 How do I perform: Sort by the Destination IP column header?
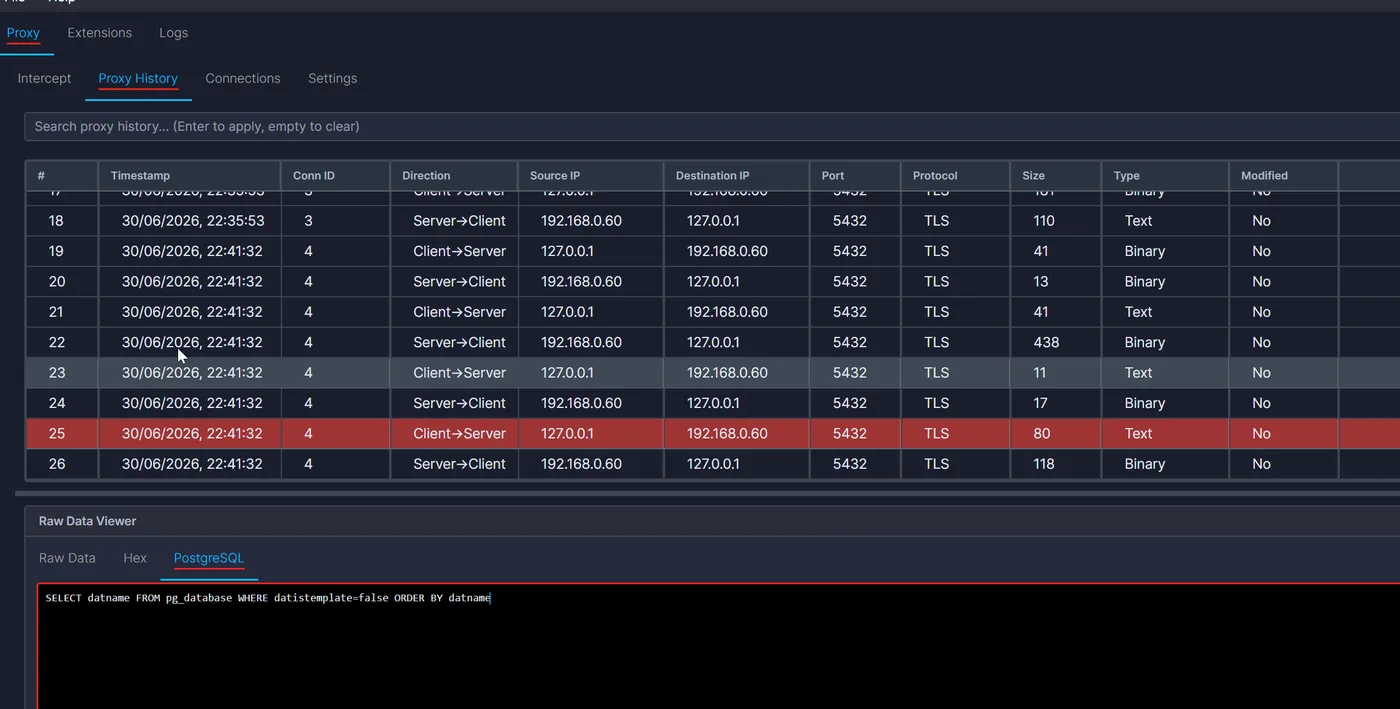pyautogui.click(x=737, y=175)
